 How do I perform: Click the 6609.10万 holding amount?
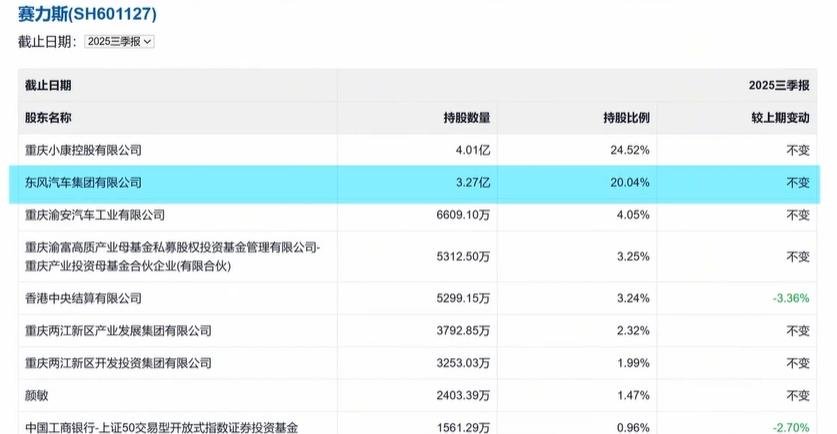pyautogui.click(x=463, y=215)
